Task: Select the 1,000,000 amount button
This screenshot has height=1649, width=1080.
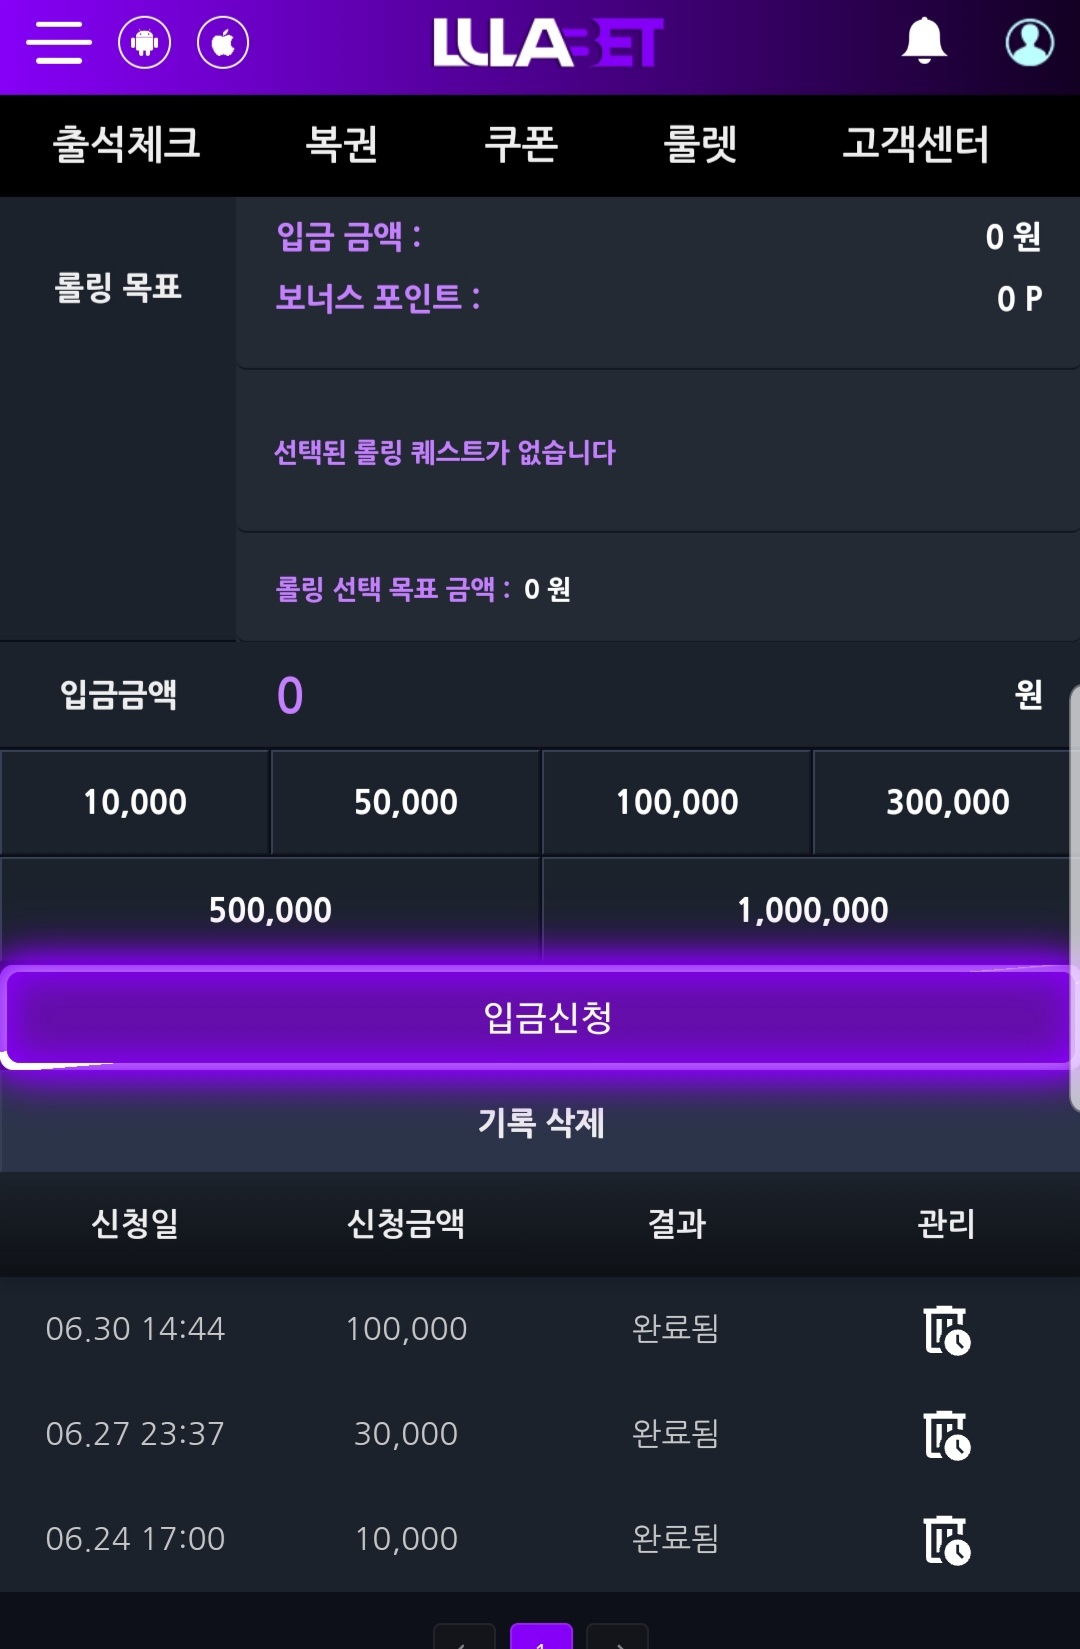Action: point(811,910)
